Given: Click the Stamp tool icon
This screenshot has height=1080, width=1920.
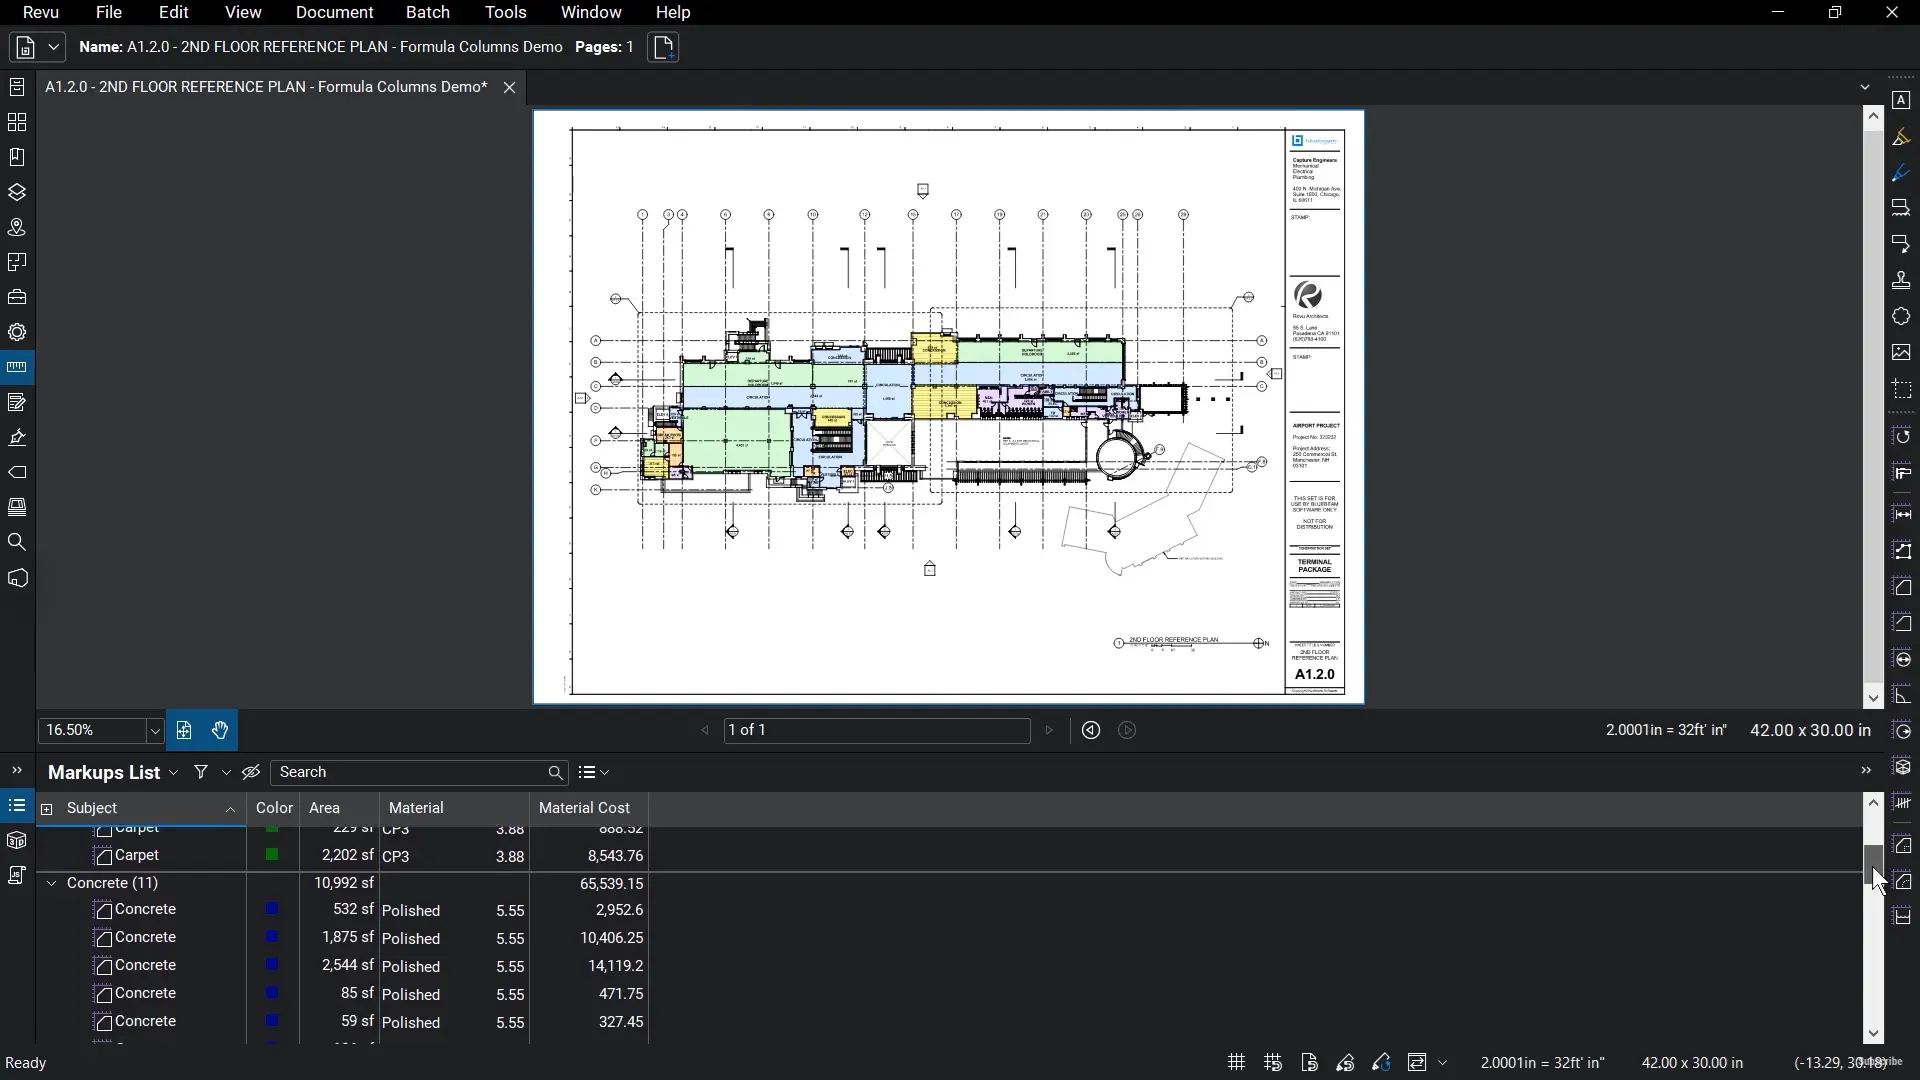Looking at the screenshot, I should [1901, 281].
